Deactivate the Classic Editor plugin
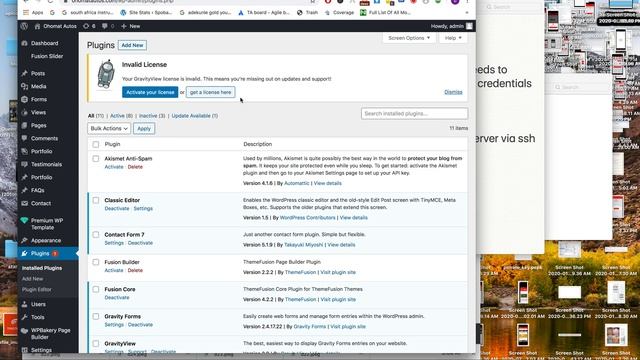Image resolution: width=640 pixels, height=360 pixels. 117,209
